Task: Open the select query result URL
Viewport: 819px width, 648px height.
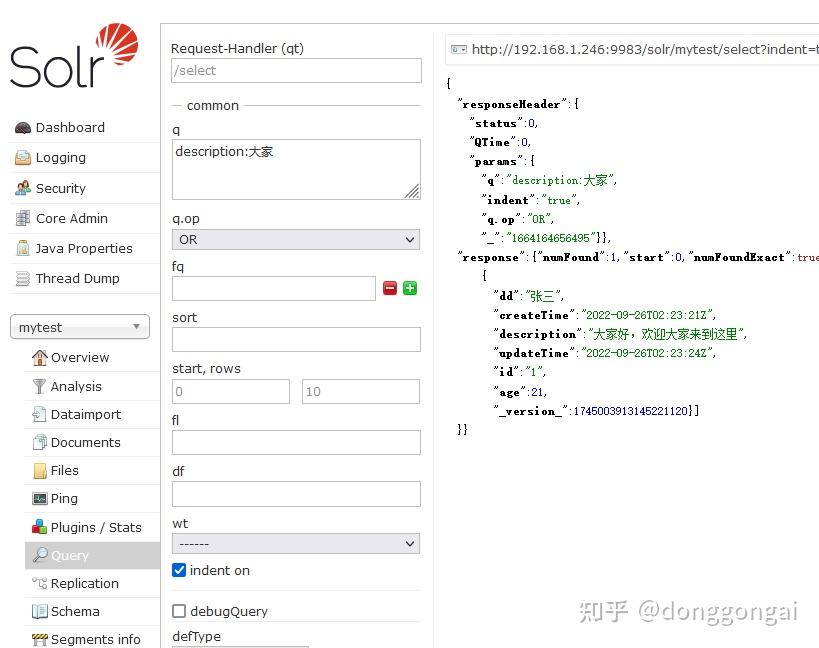Action: [x=620, y=46]
